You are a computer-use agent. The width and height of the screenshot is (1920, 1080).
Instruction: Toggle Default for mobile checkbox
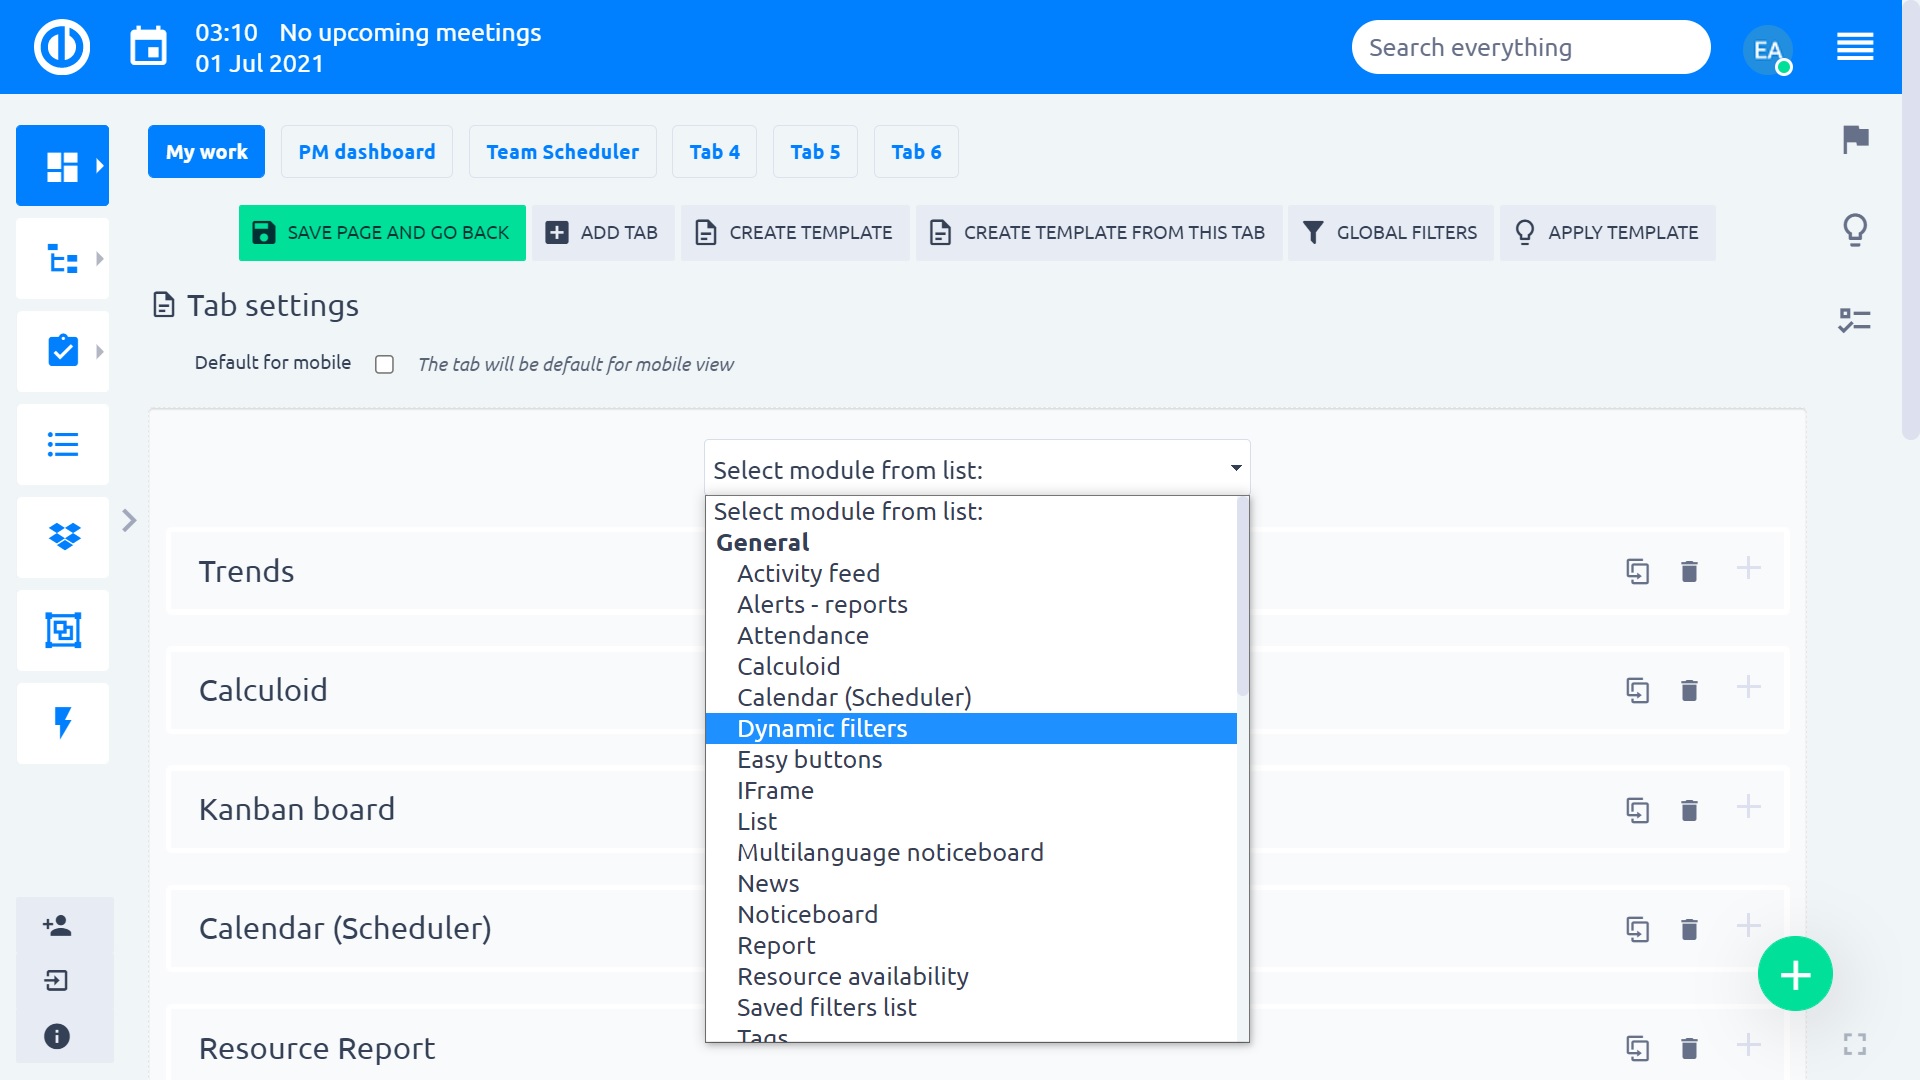[x=384, y=364]
